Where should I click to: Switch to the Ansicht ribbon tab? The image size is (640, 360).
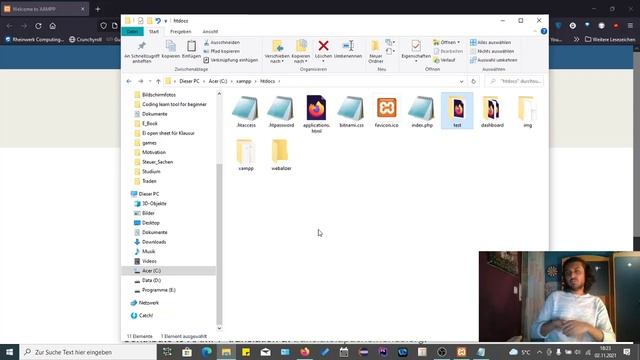coord(210,31)
